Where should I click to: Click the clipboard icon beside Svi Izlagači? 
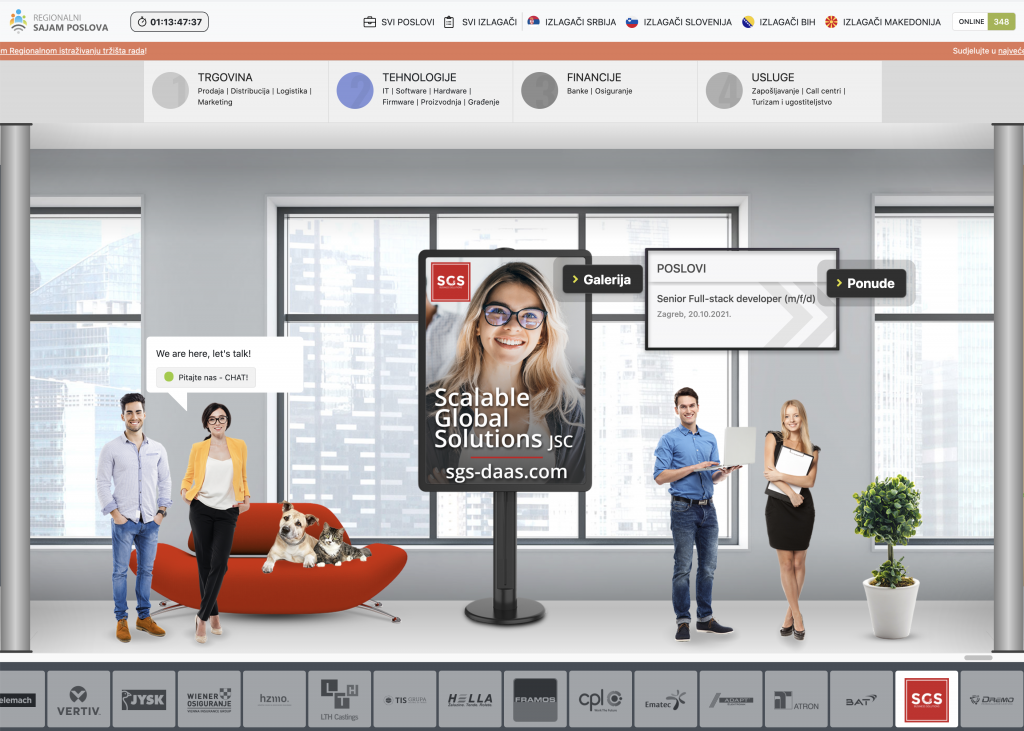[449, 22]
